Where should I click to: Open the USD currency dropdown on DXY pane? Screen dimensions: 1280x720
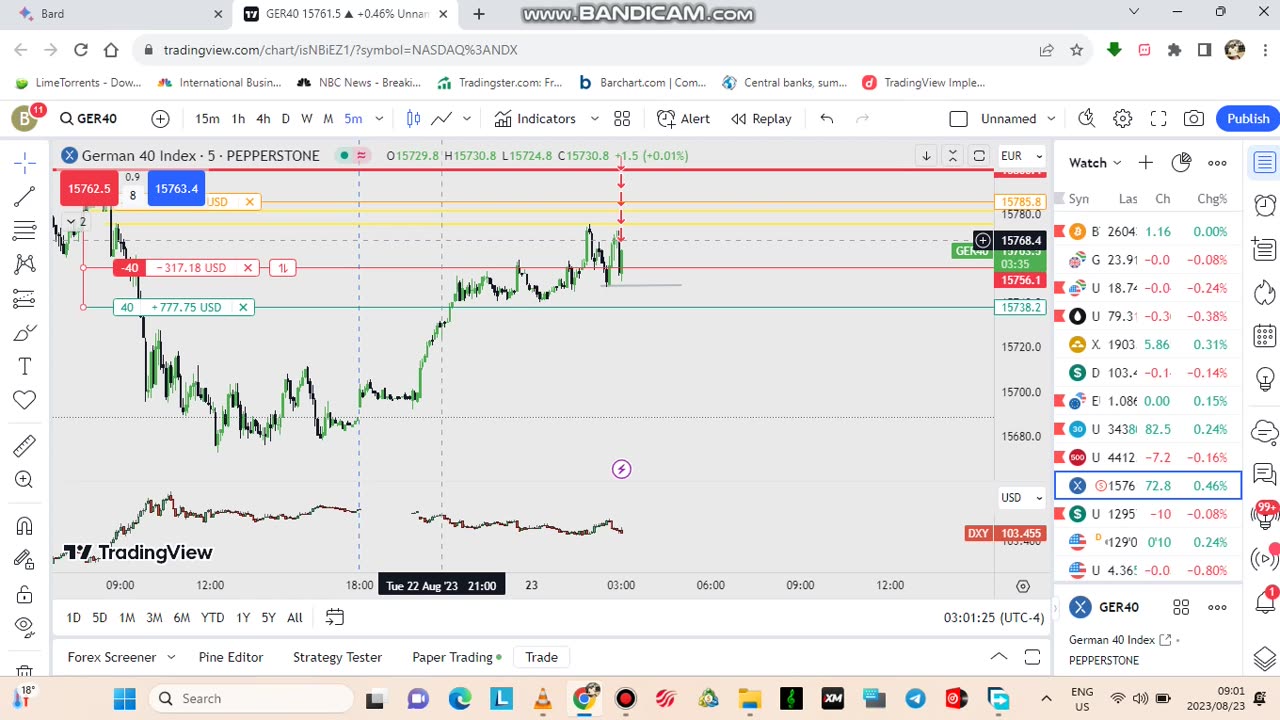(1022, 497)
